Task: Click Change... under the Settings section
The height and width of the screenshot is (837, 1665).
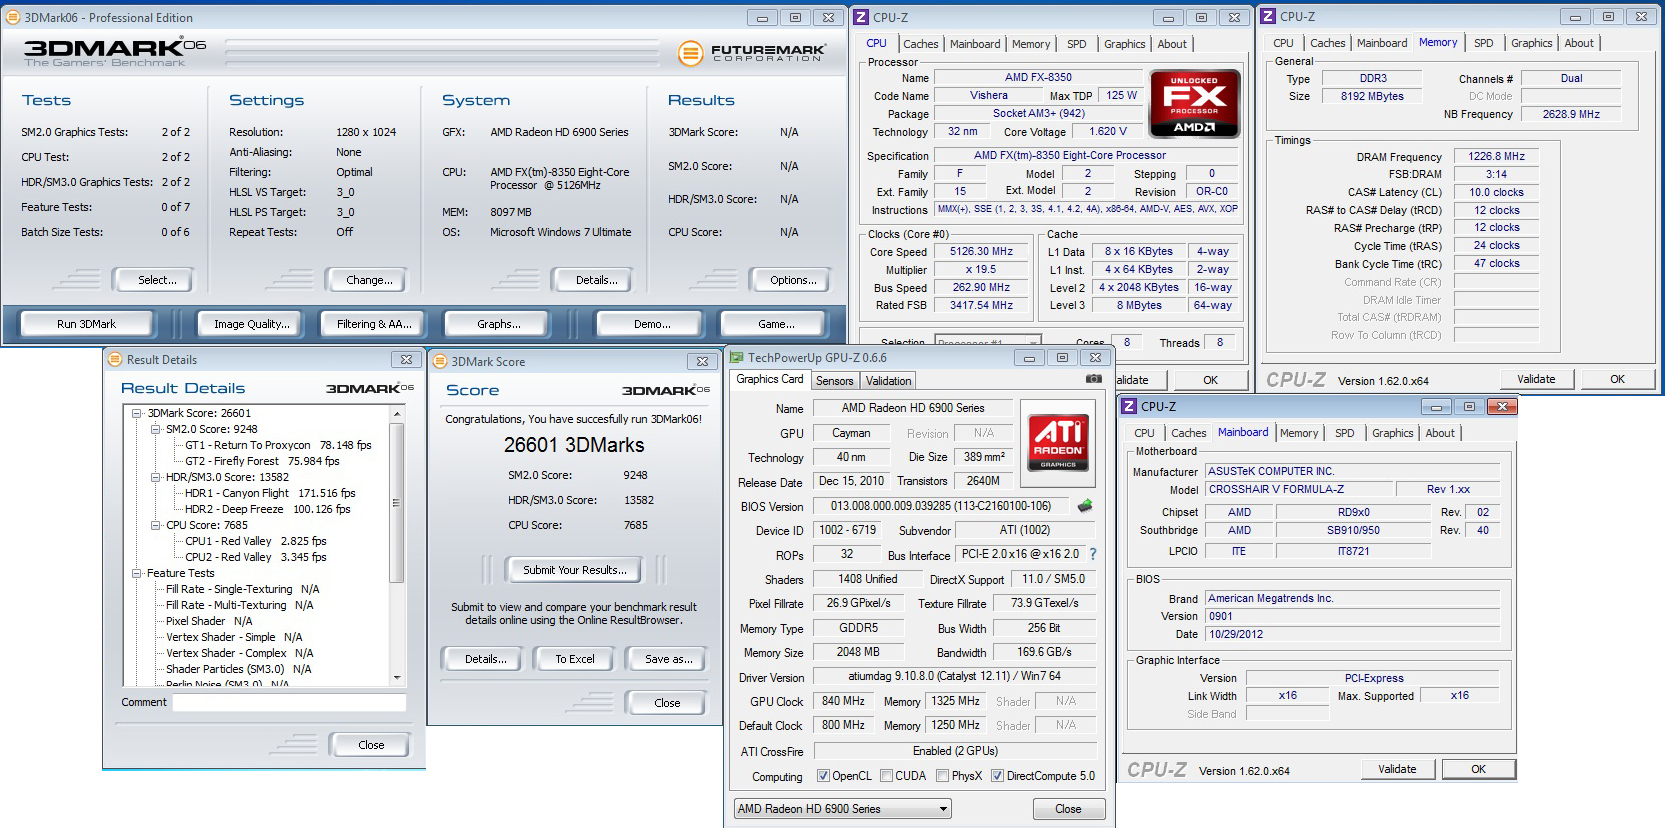Action: click(x=369, y=280)
